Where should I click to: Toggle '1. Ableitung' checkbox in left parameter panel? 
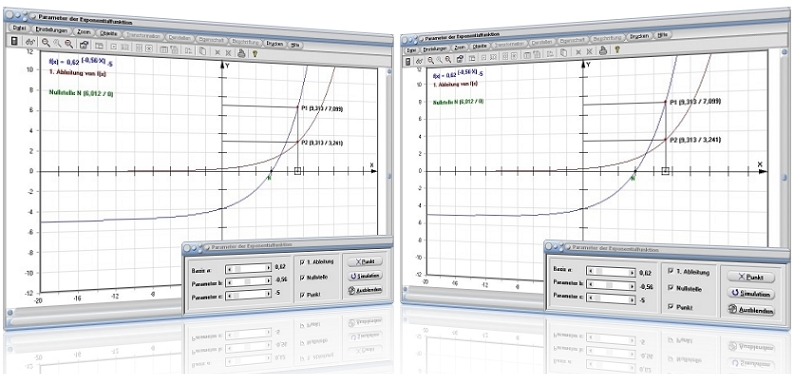302,262
